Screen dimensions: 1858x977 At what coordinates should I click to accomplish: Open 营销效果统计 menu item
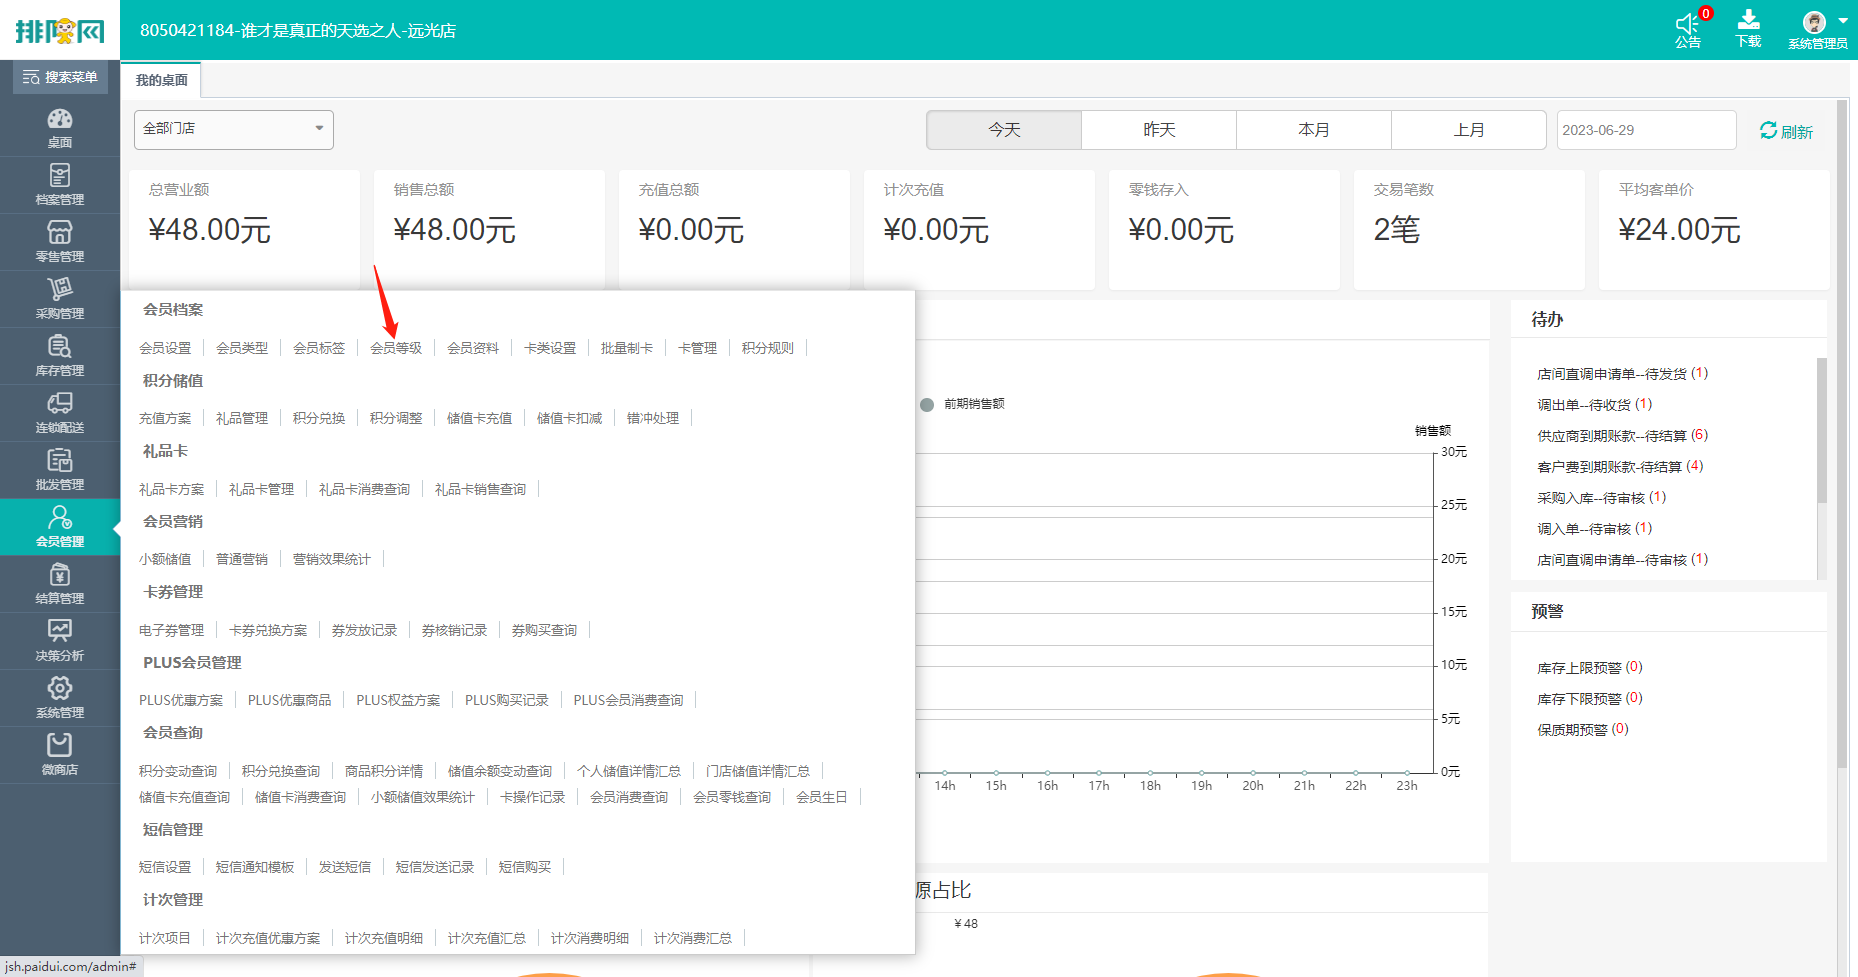pyautogui.click(x=332, y=559)
